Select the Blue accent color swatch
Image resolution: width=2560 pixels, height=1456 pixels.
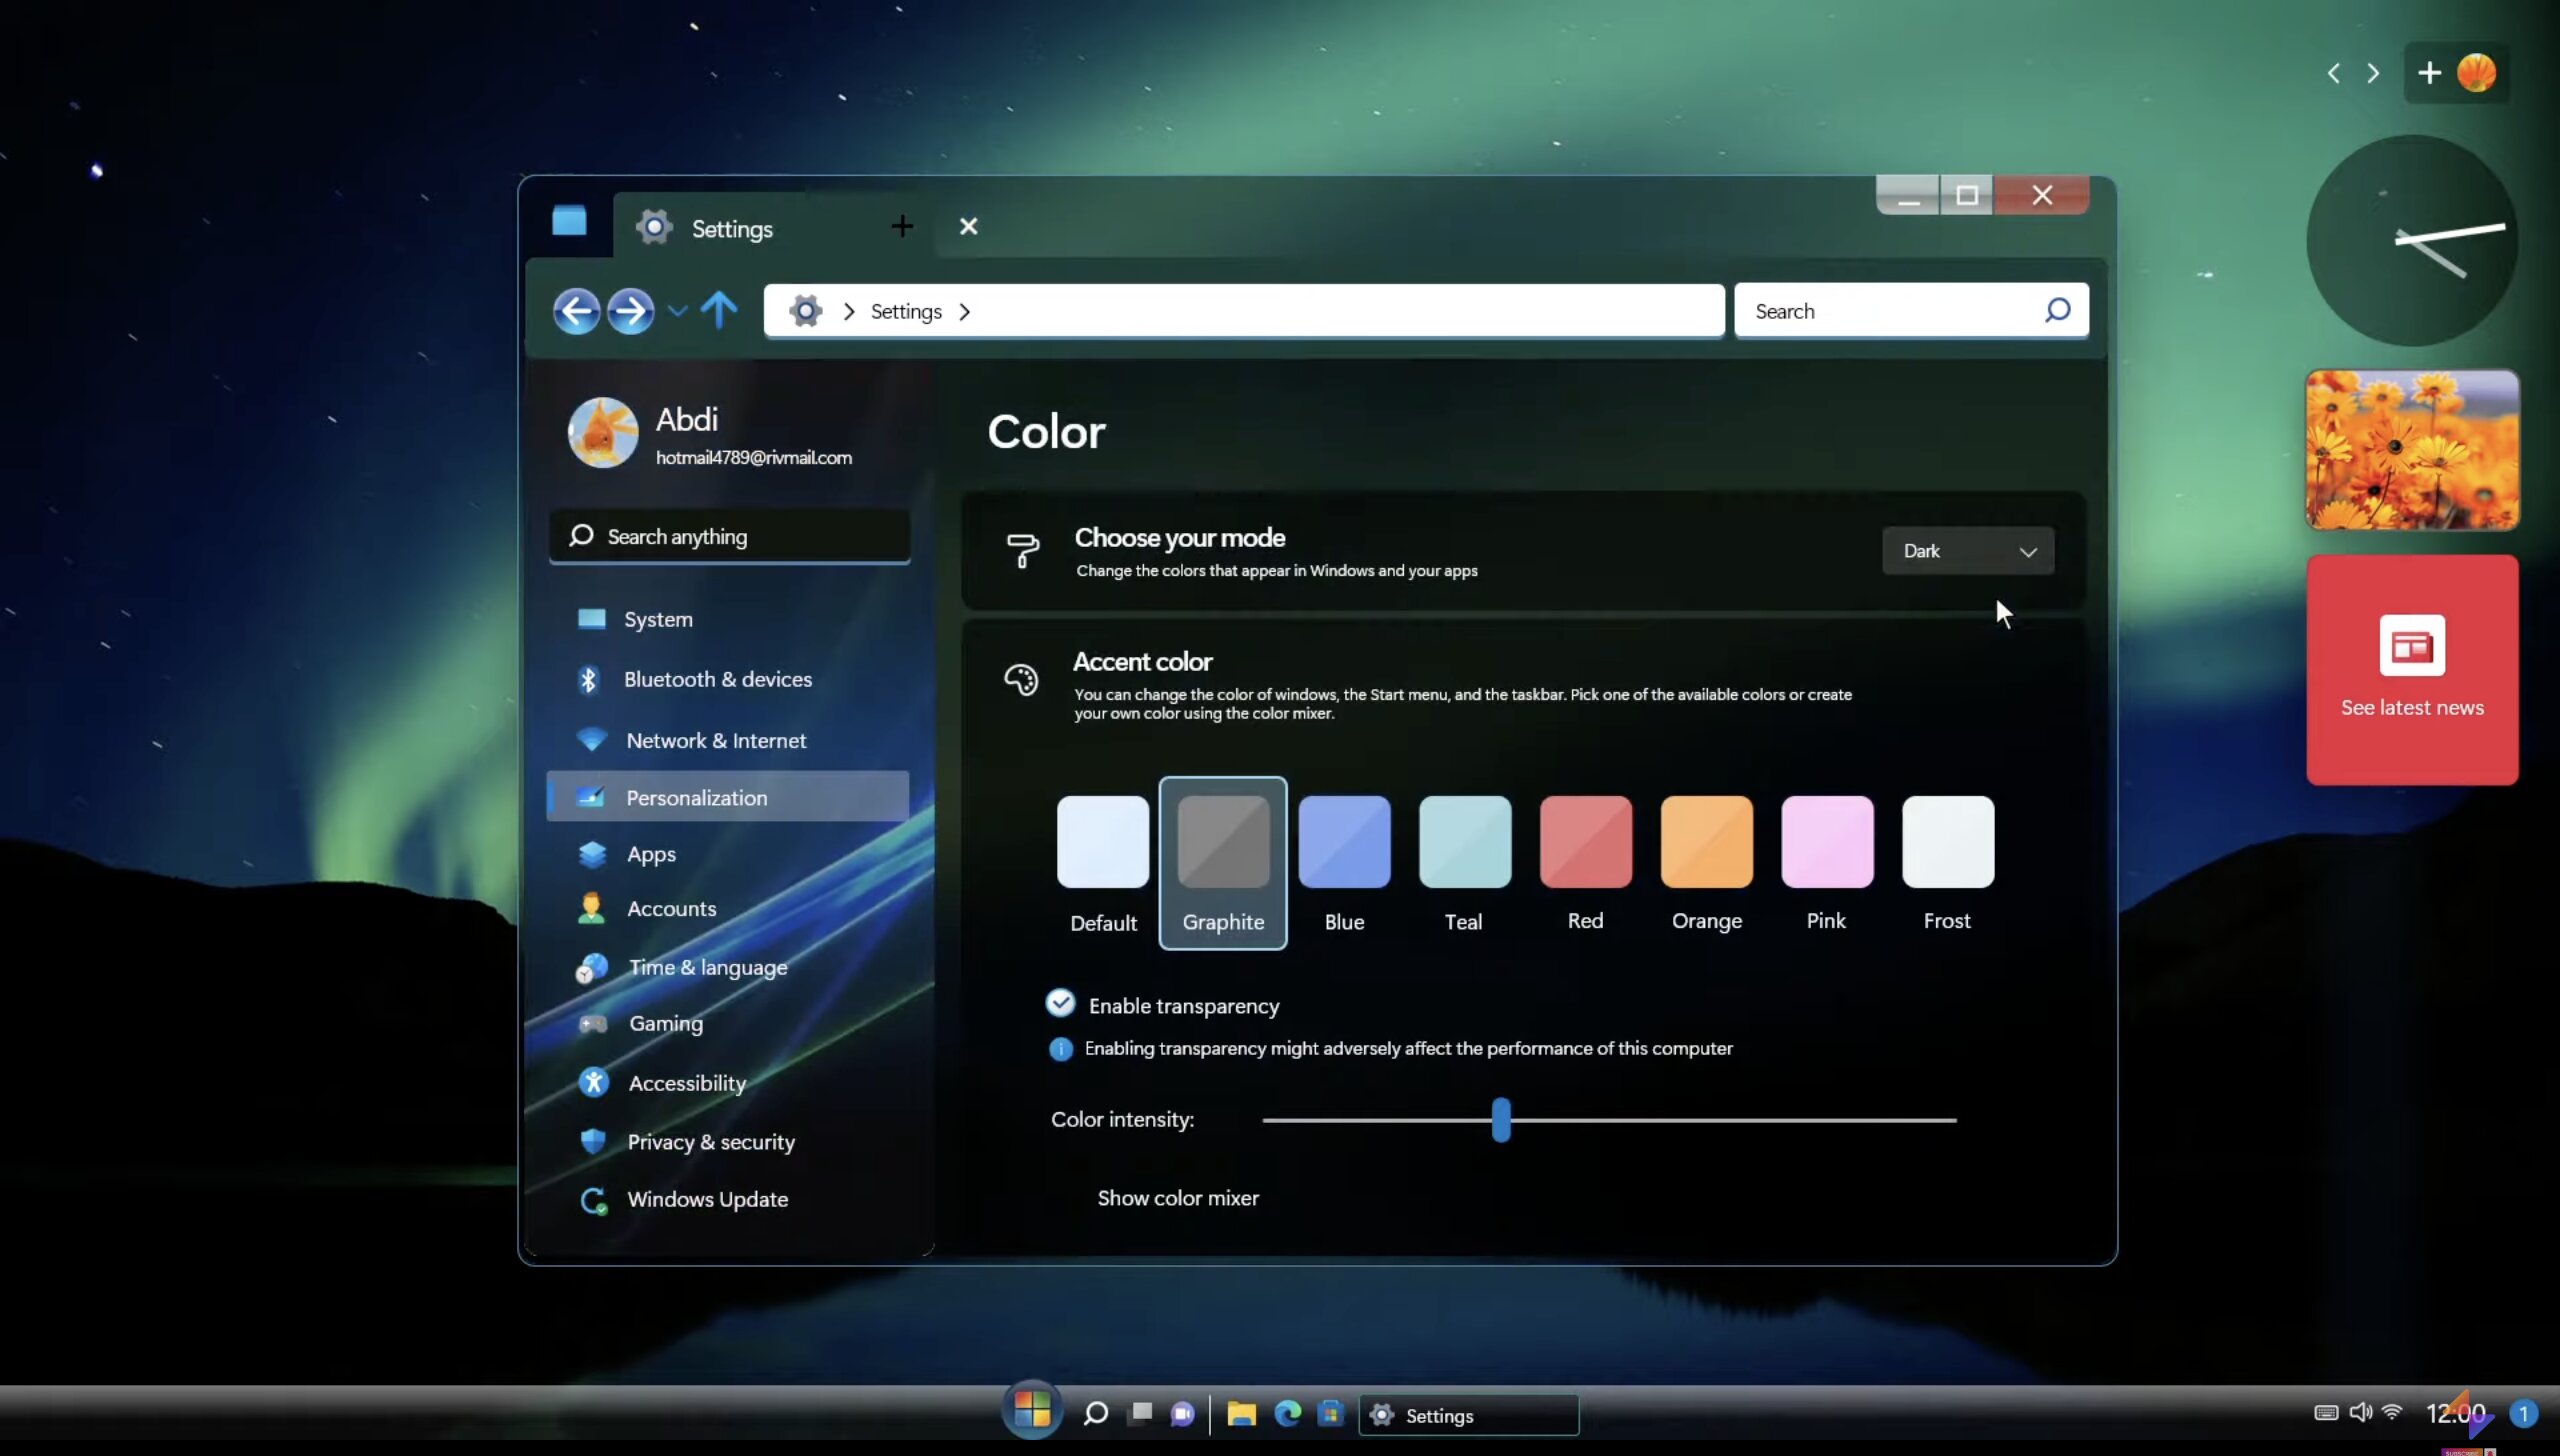point(1344,841)
